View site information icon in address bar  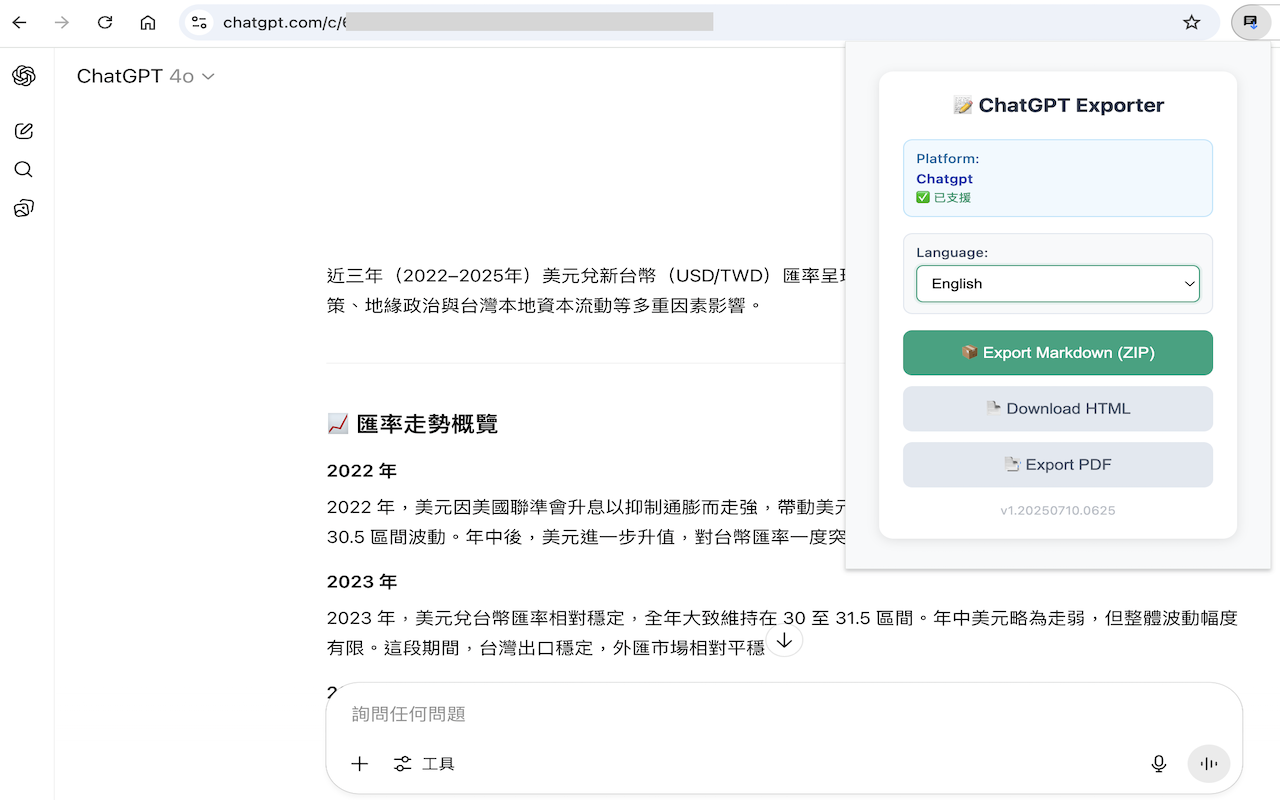pos(199,22)
